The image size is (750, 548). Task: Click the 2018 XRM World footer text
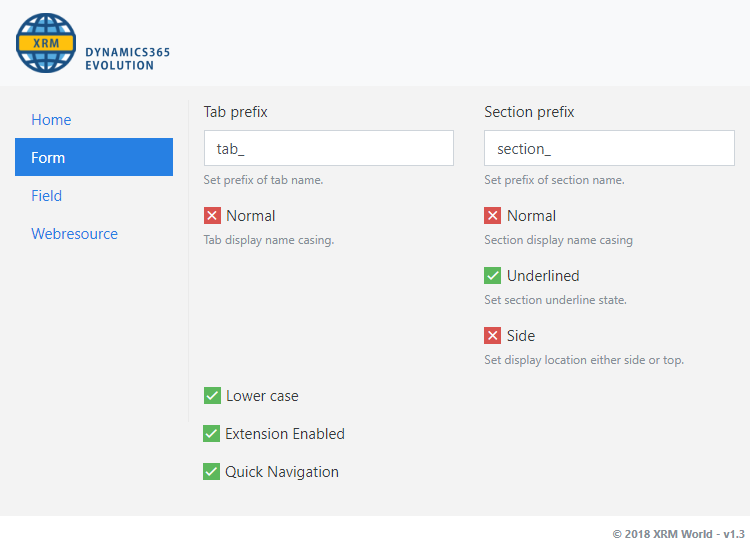(x=678, y=534)
